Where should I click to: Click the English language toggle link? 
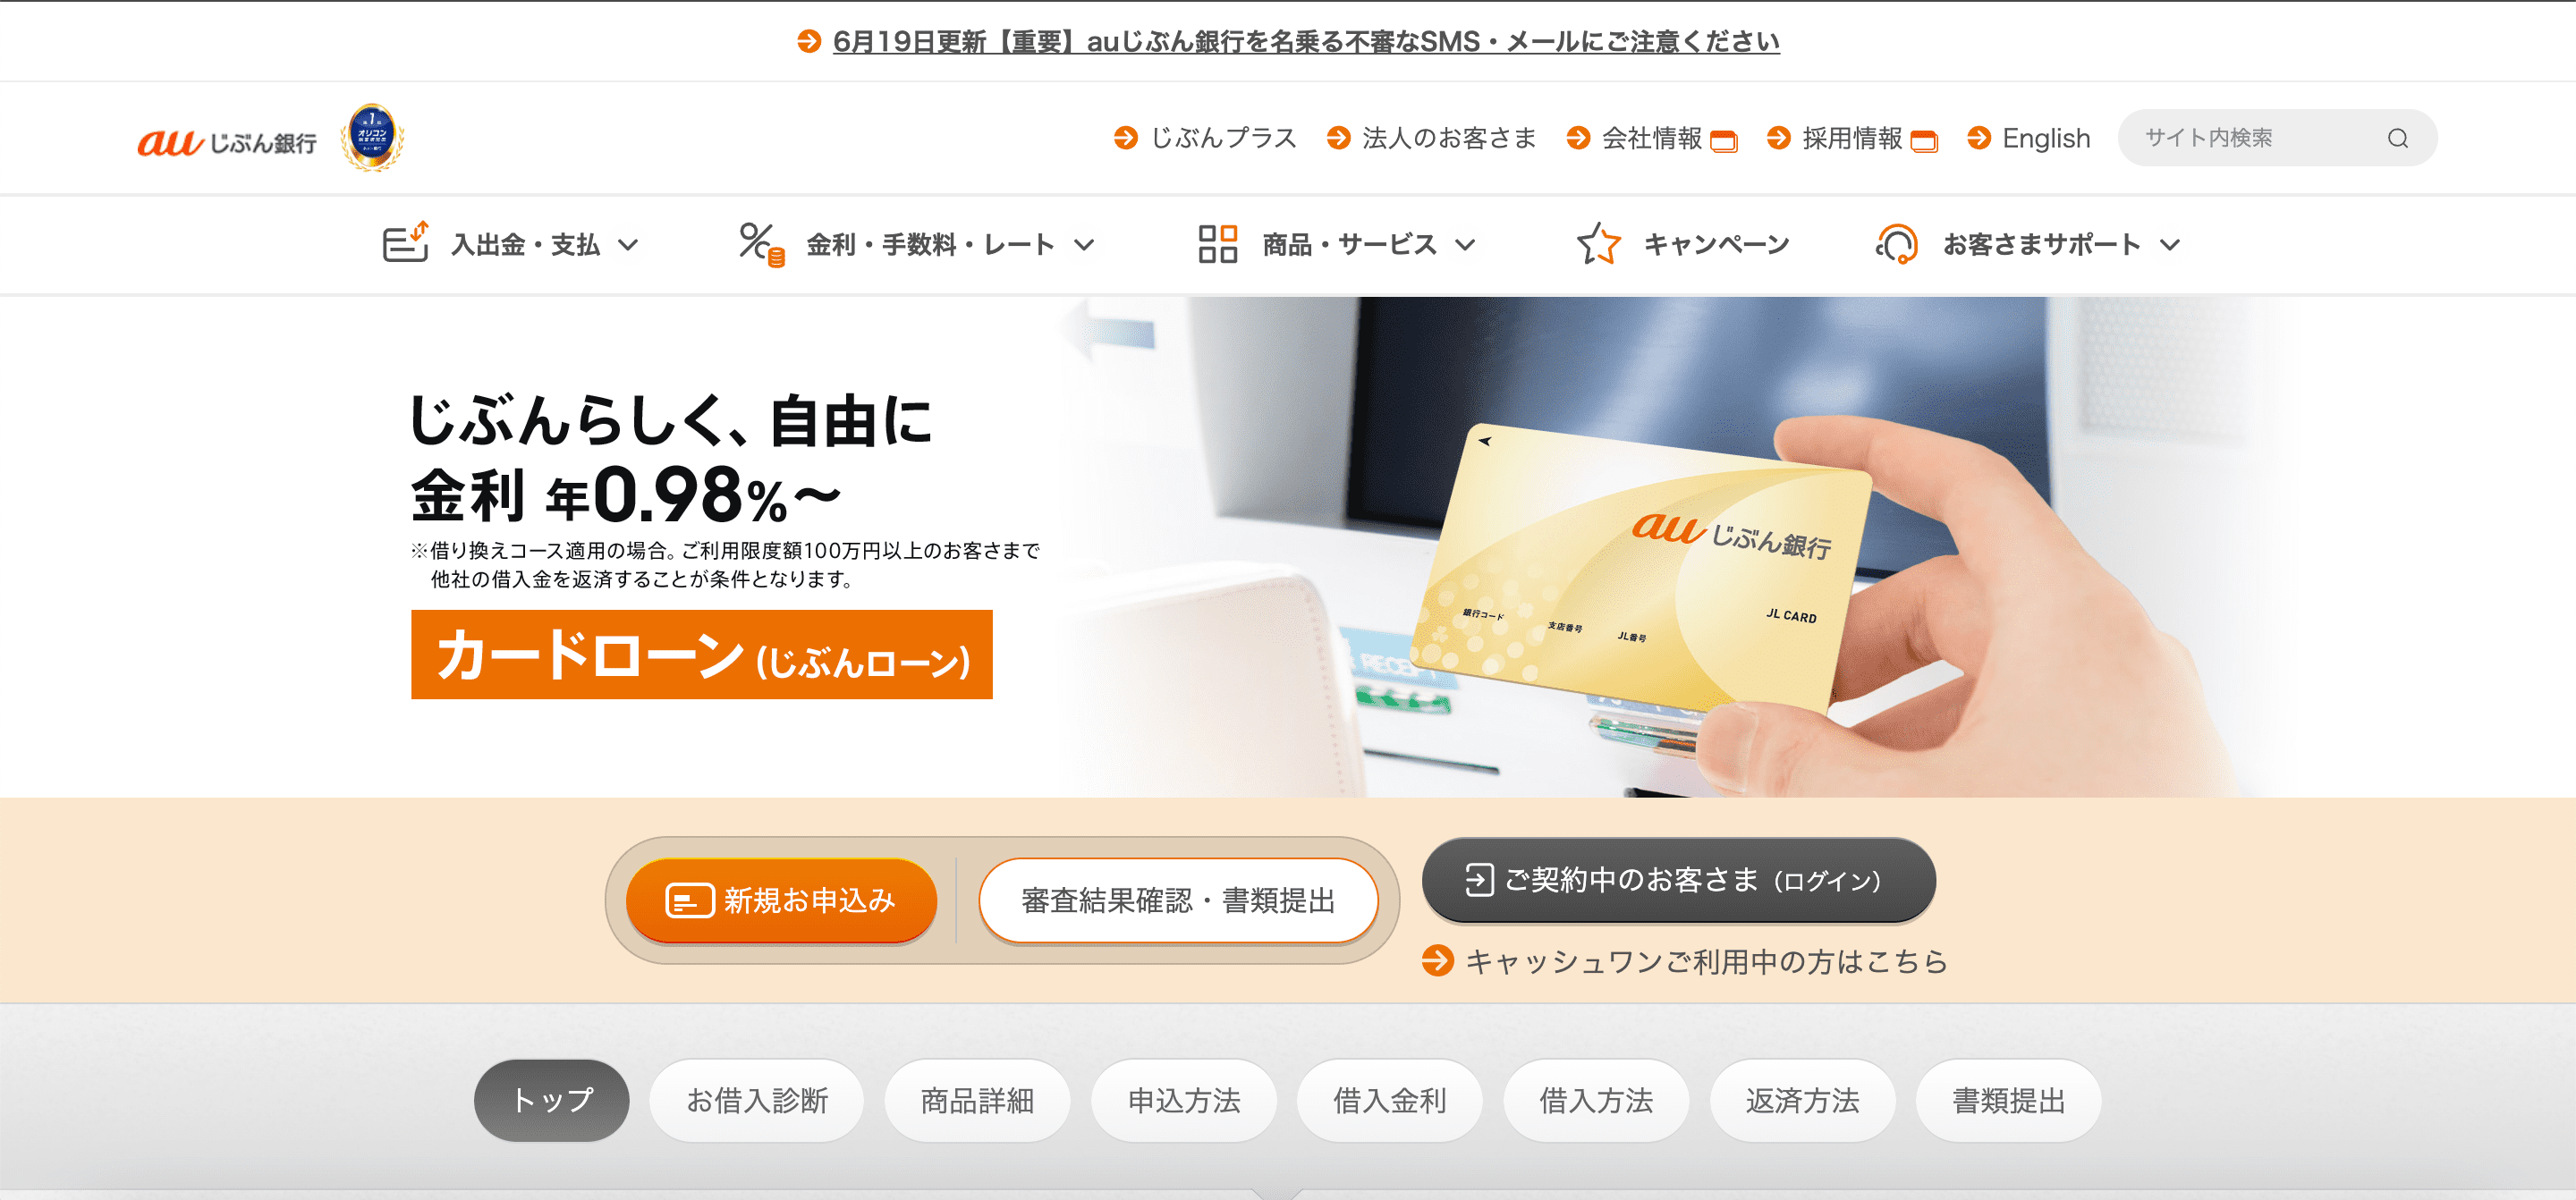(x=2040, y=138)
